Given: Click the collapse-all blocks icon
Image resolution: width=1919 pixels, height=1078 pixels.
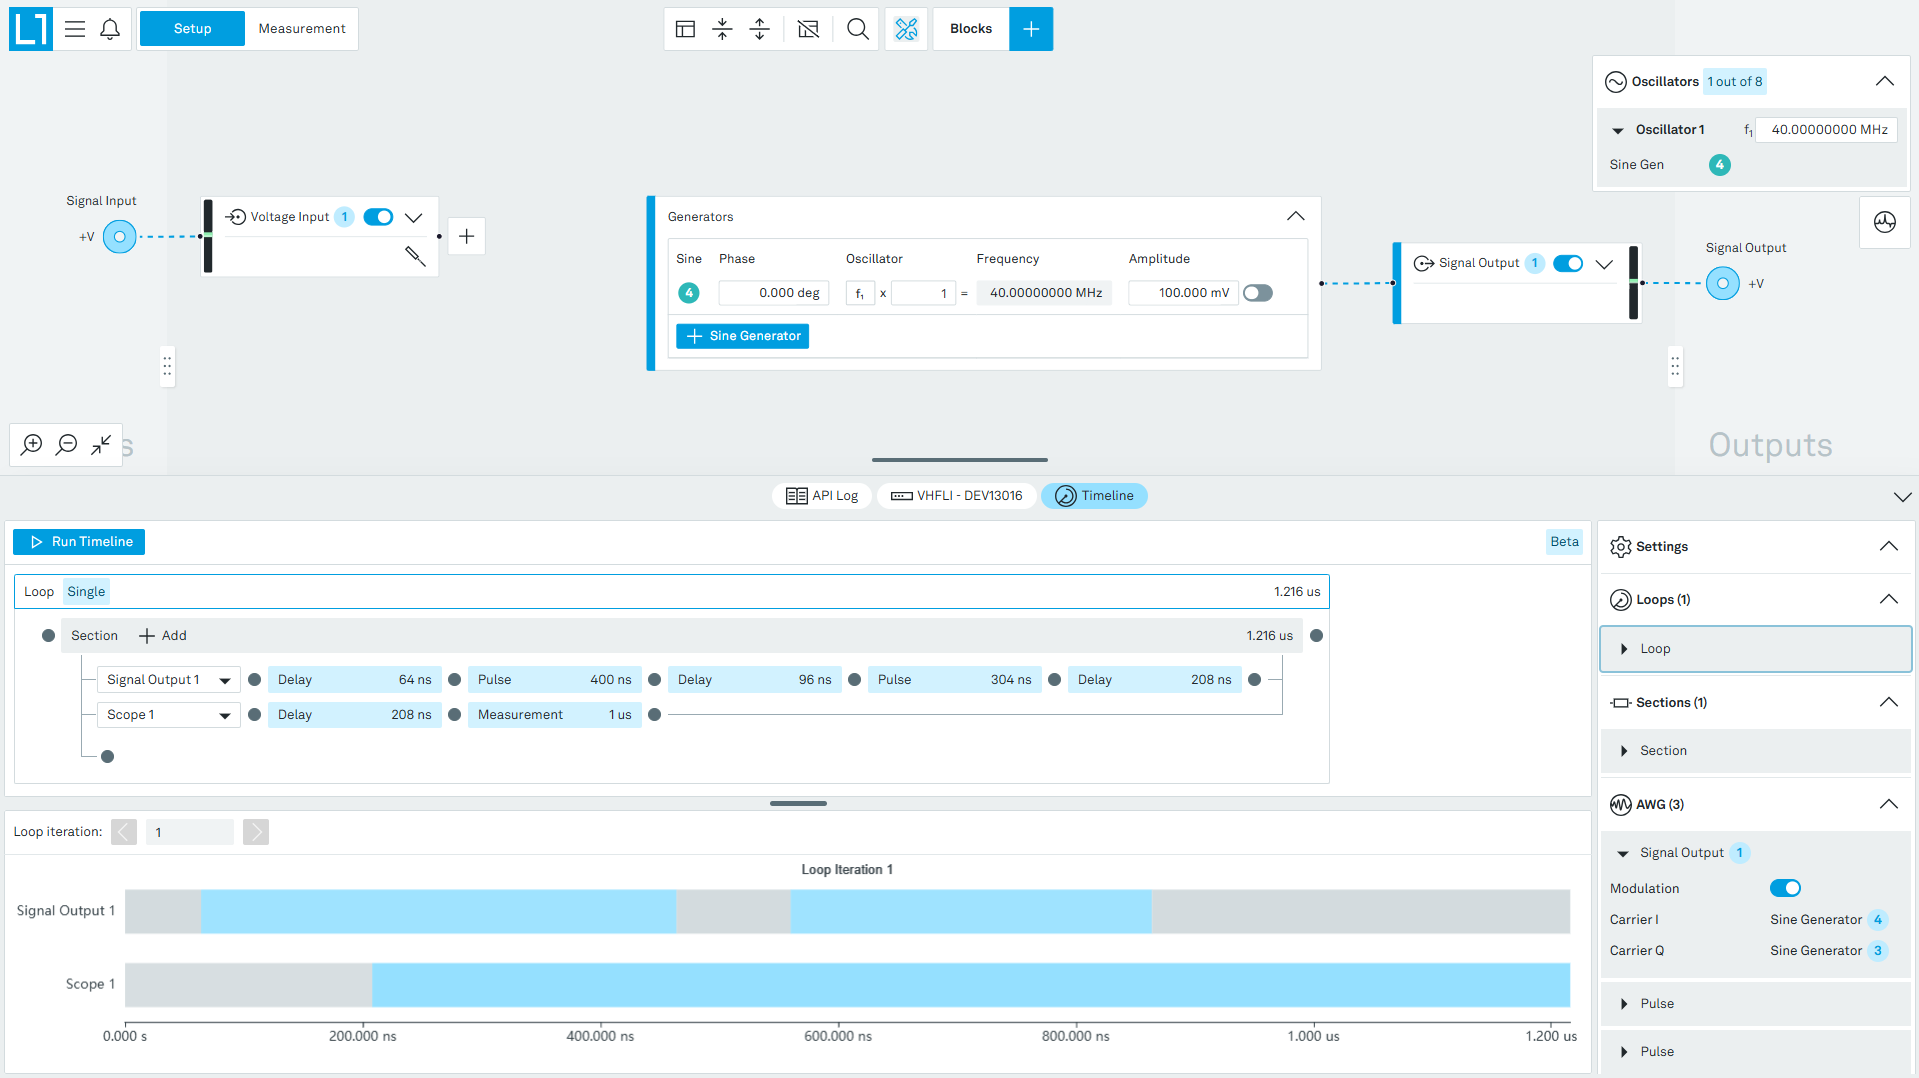Looking at the screenshot, I should coord(722,29).
